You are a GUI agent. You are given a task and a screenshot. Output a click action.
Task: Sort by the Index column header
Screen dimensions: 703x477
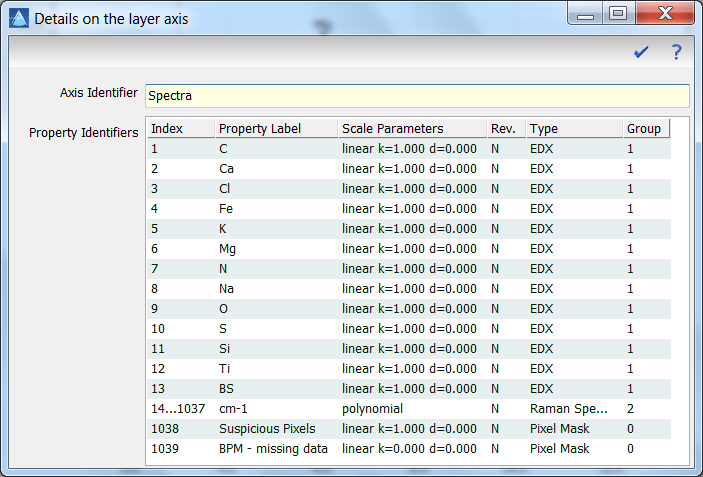point(179,129)
